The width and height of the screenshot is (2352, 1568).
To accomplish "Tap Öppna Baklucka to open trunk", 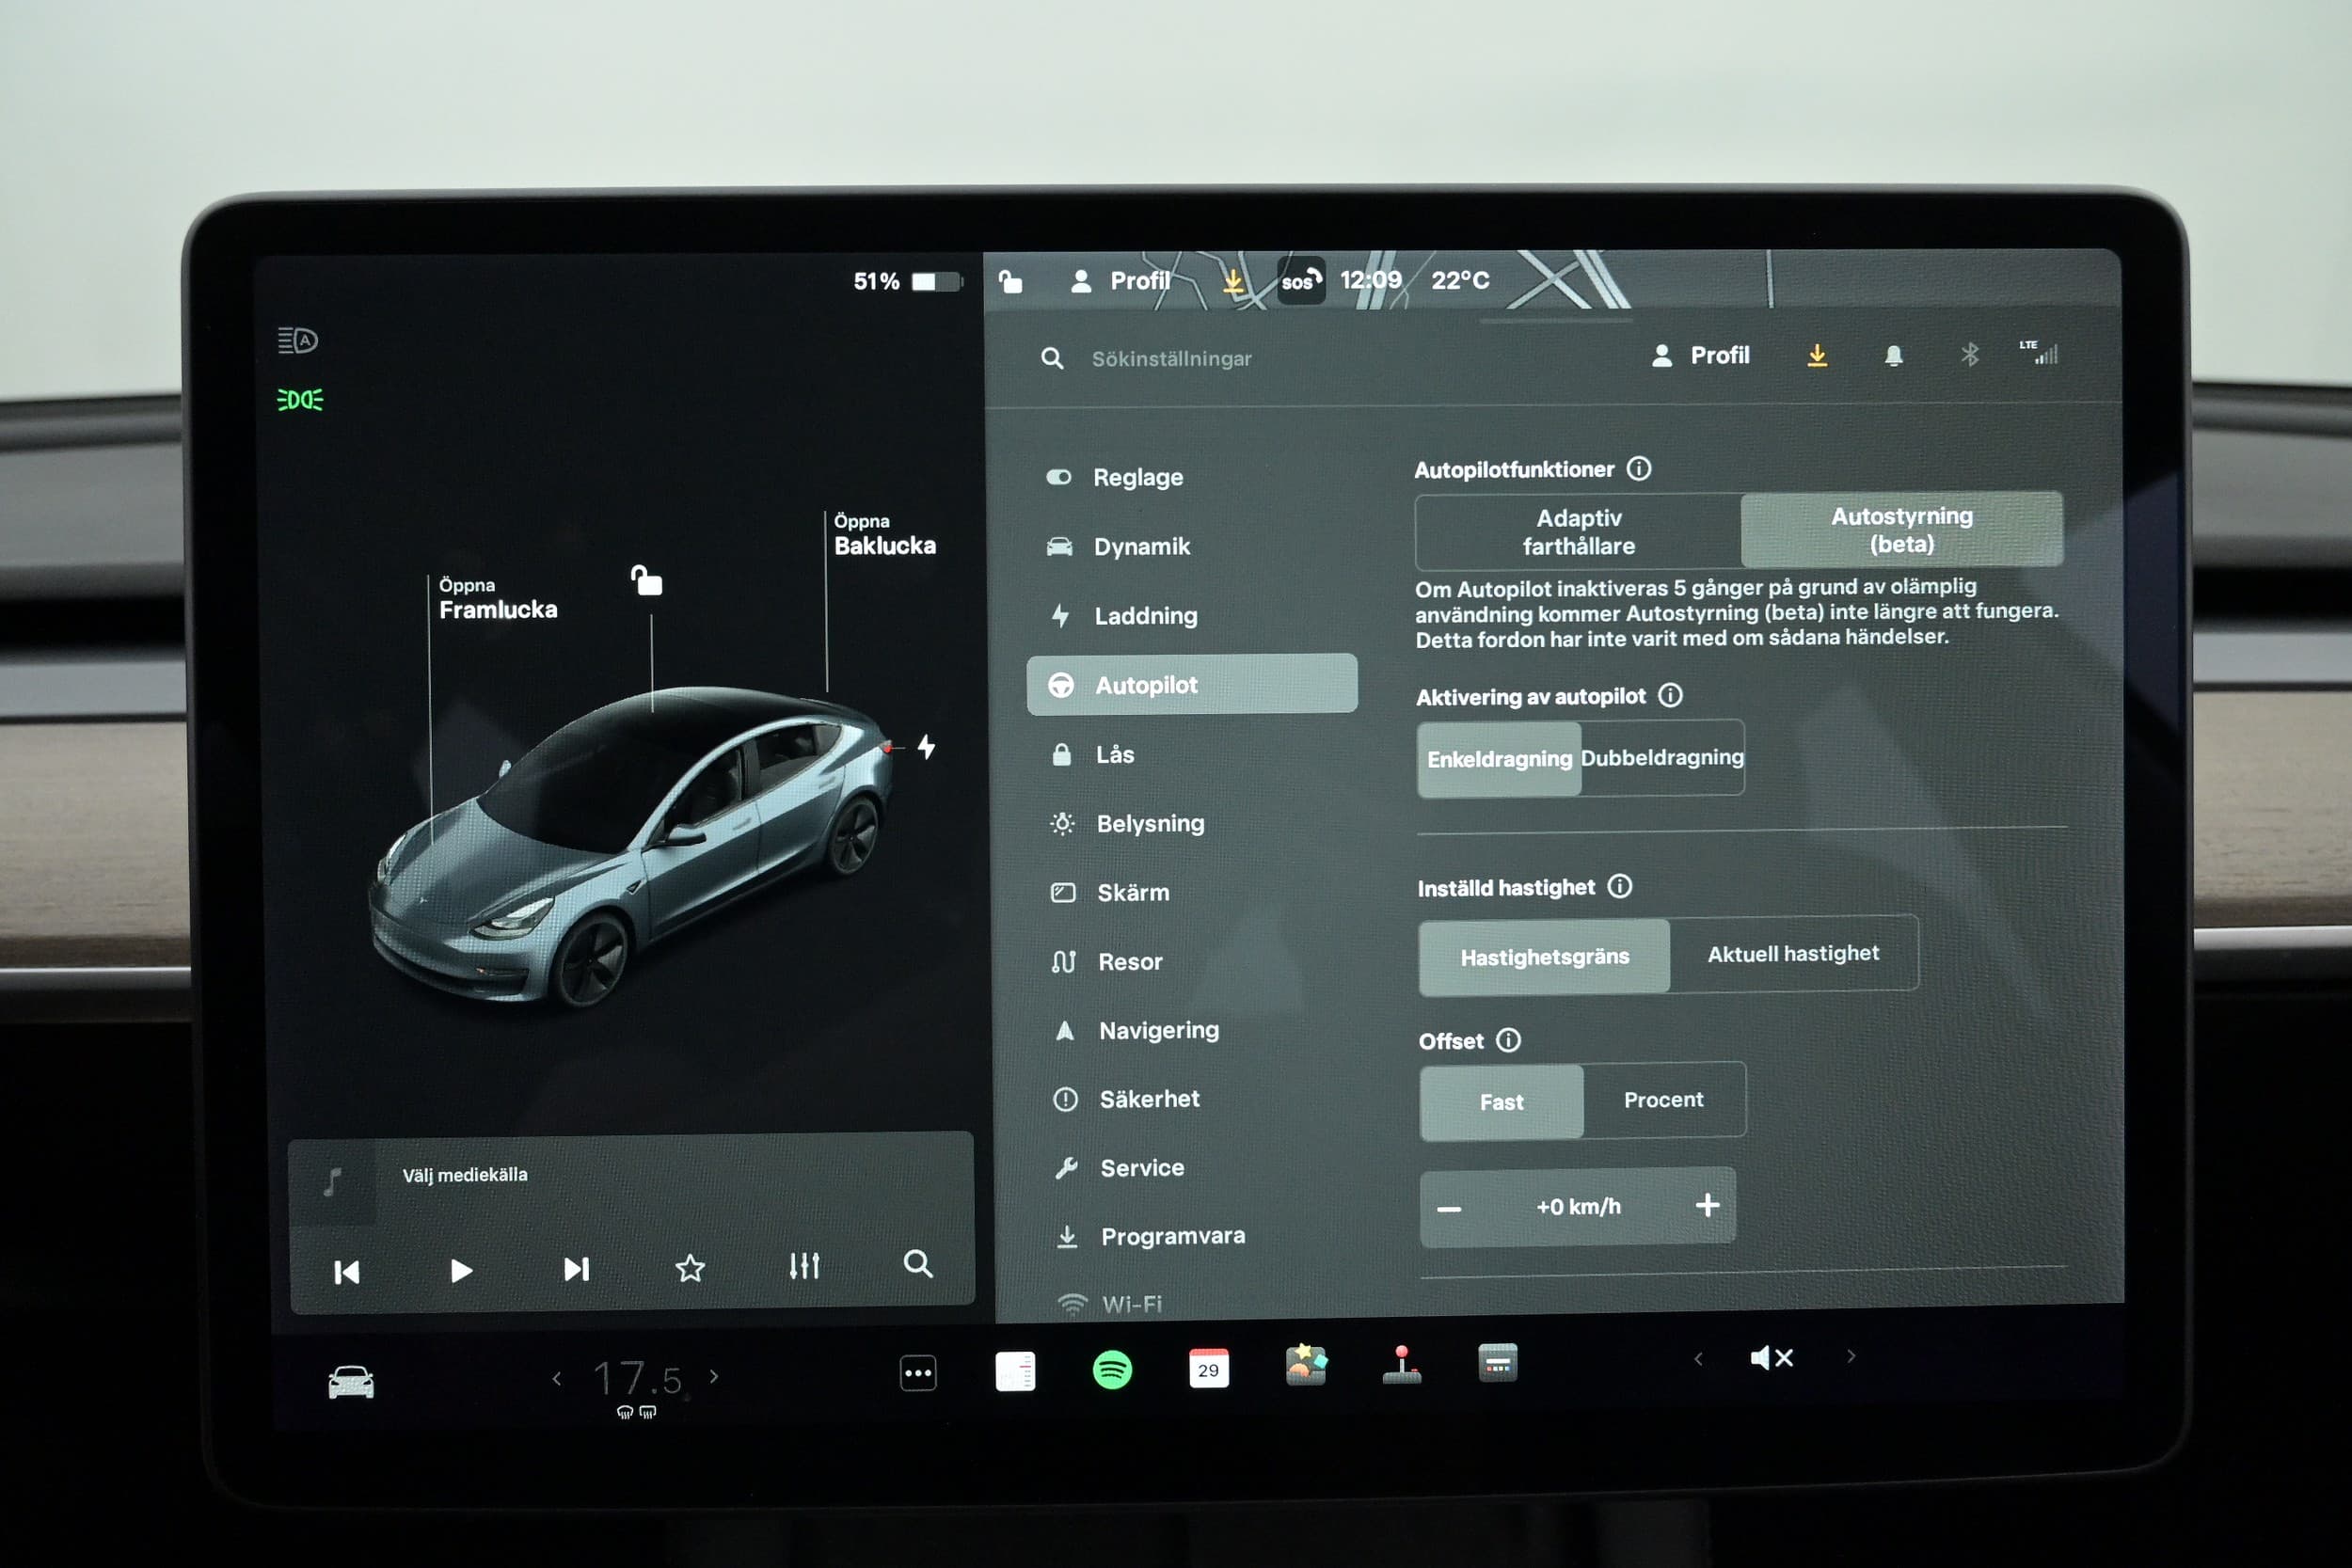I will pos(884,535).
